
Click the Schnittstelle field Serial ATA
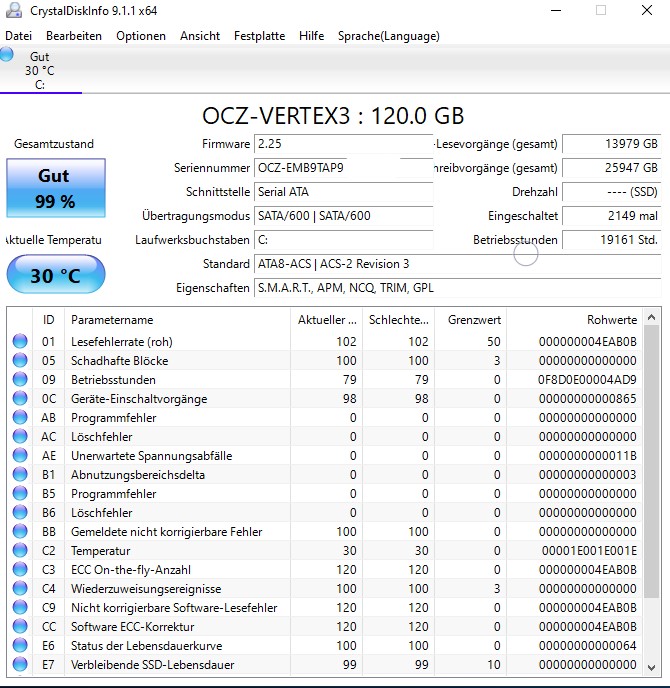(344, 192)
